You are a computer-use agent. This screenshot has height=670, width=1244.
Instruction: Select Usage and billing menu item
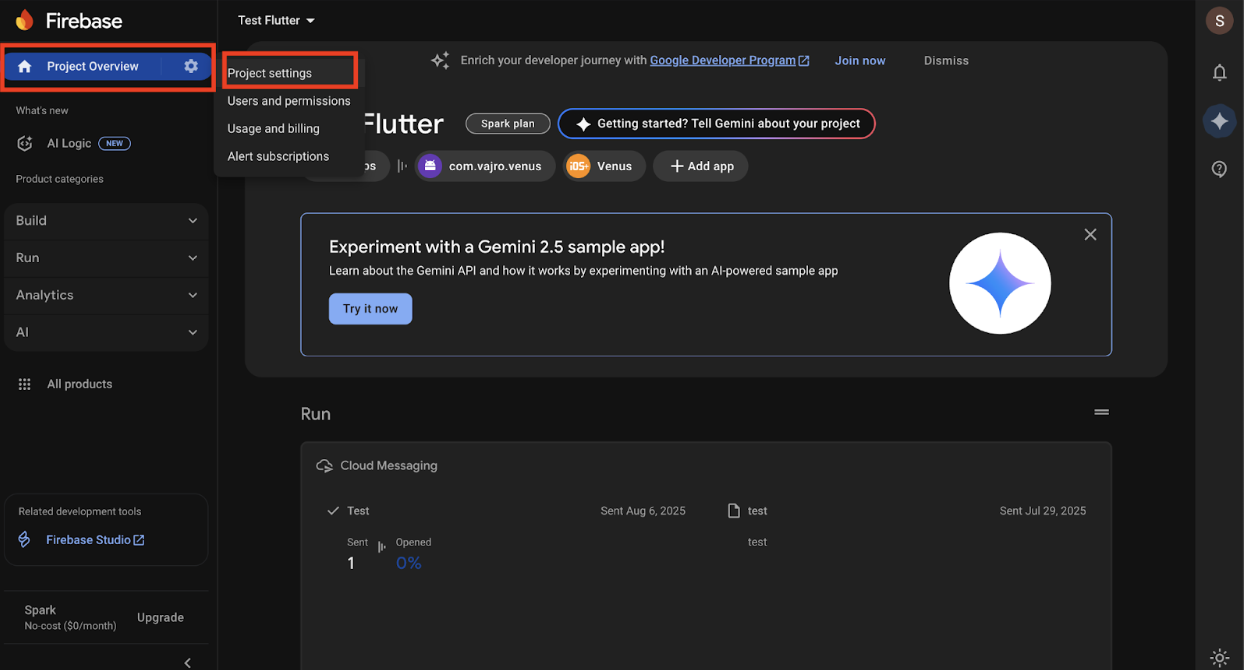point(273,128)
